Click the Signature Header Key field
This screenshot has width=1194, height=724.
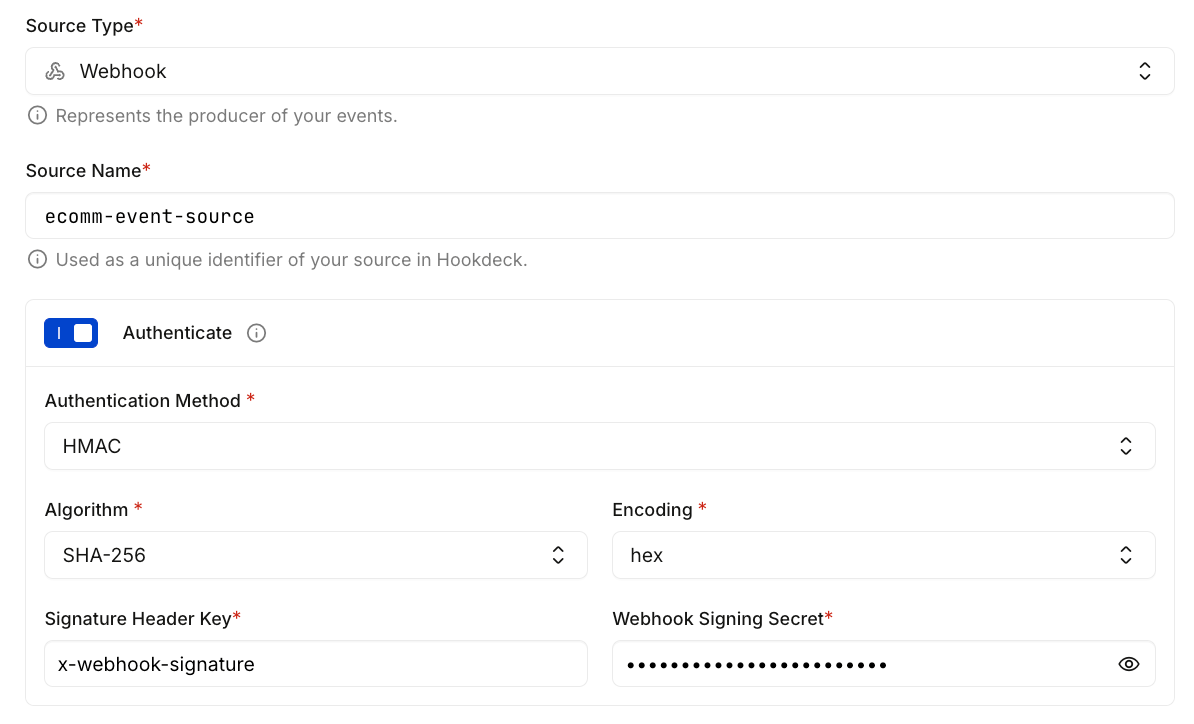click(316, 663)
